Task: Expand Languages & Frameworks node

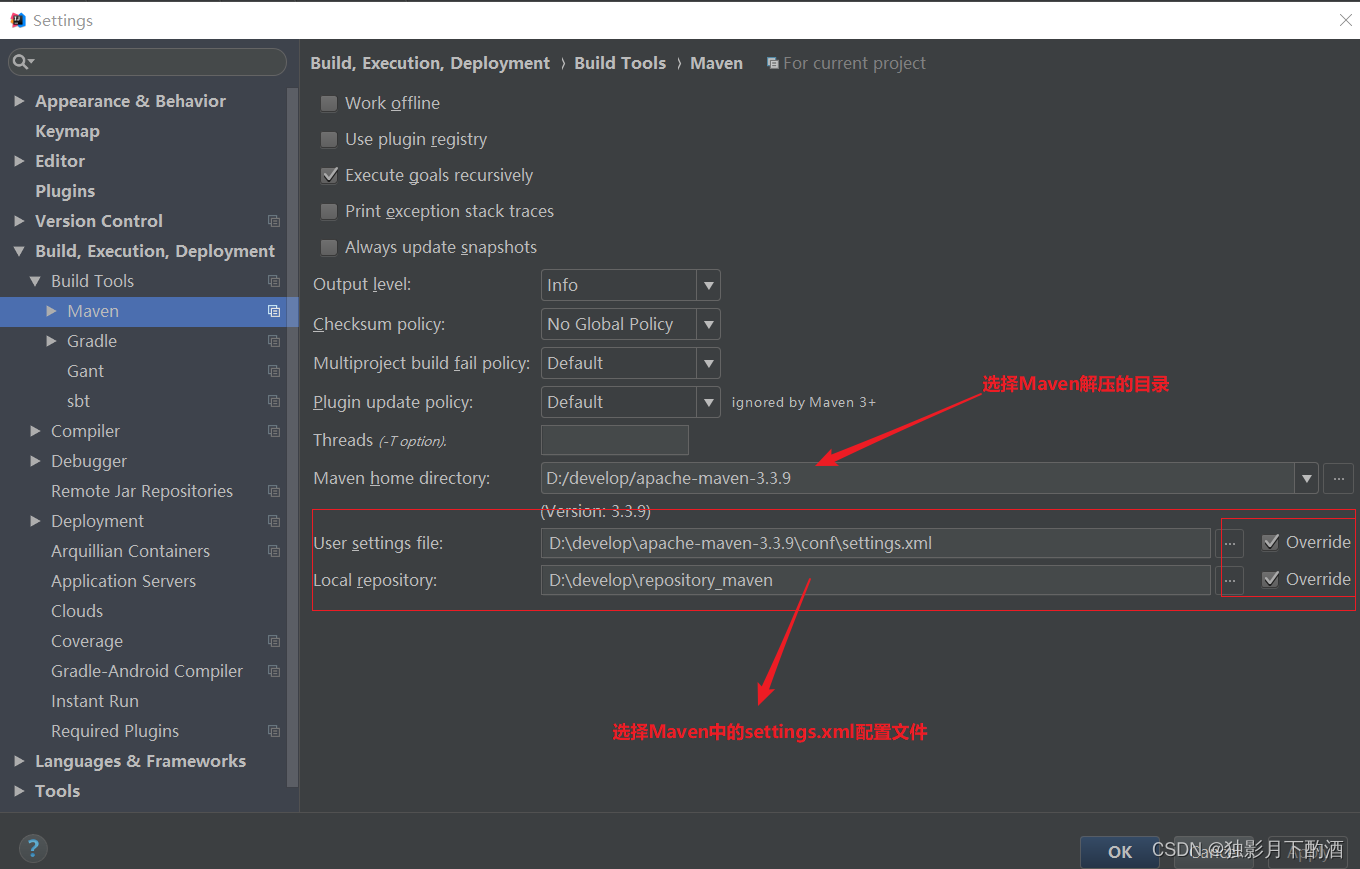Action: (x=19, y=761)
